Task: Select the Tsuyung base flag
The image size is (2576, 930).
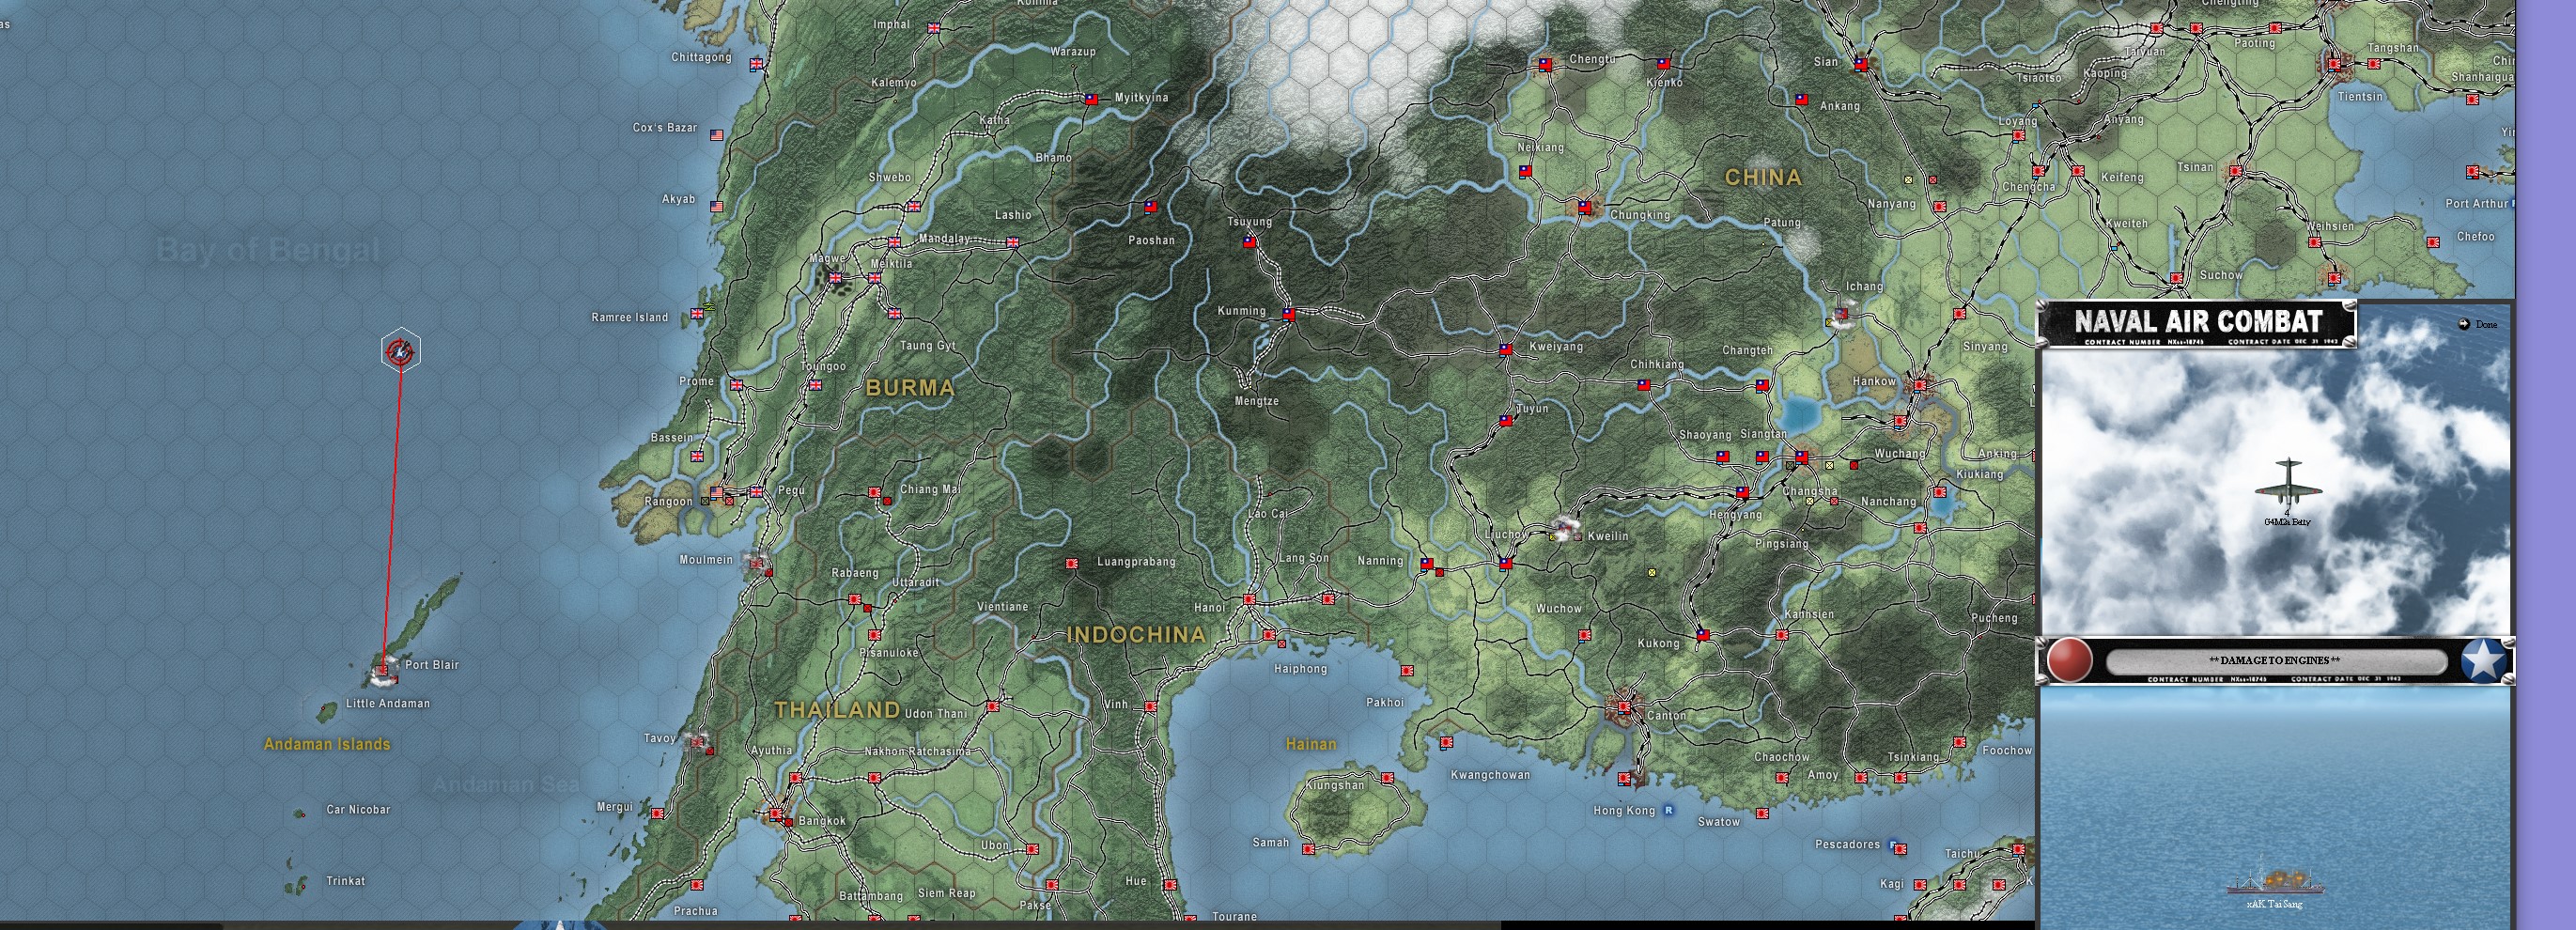Action: 1249,242
